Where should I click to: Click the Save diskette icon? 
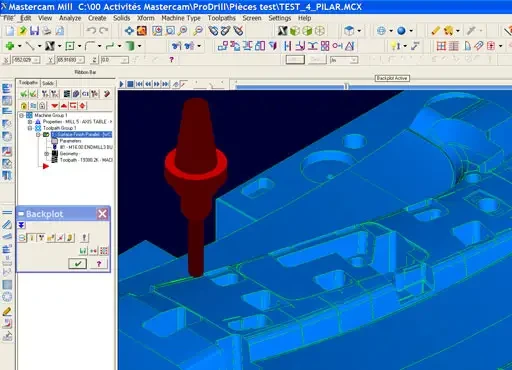point(34,31)
